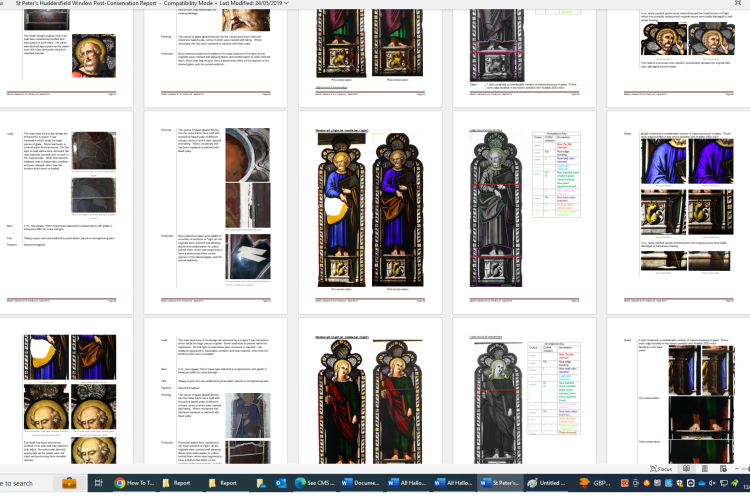Open Outlook from the taskbar
This screenshot has height=500, width=750.
(x=281, y=483)
